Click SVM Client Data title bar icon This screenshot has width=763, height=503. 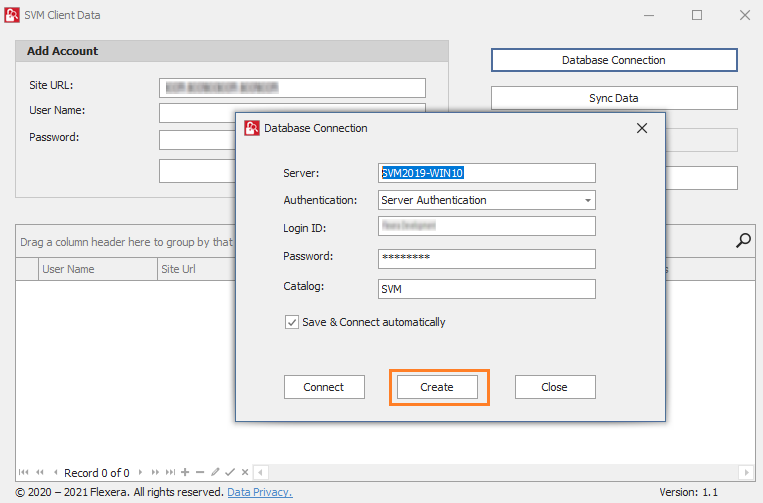pyautogui.click(x=12, y=15)
